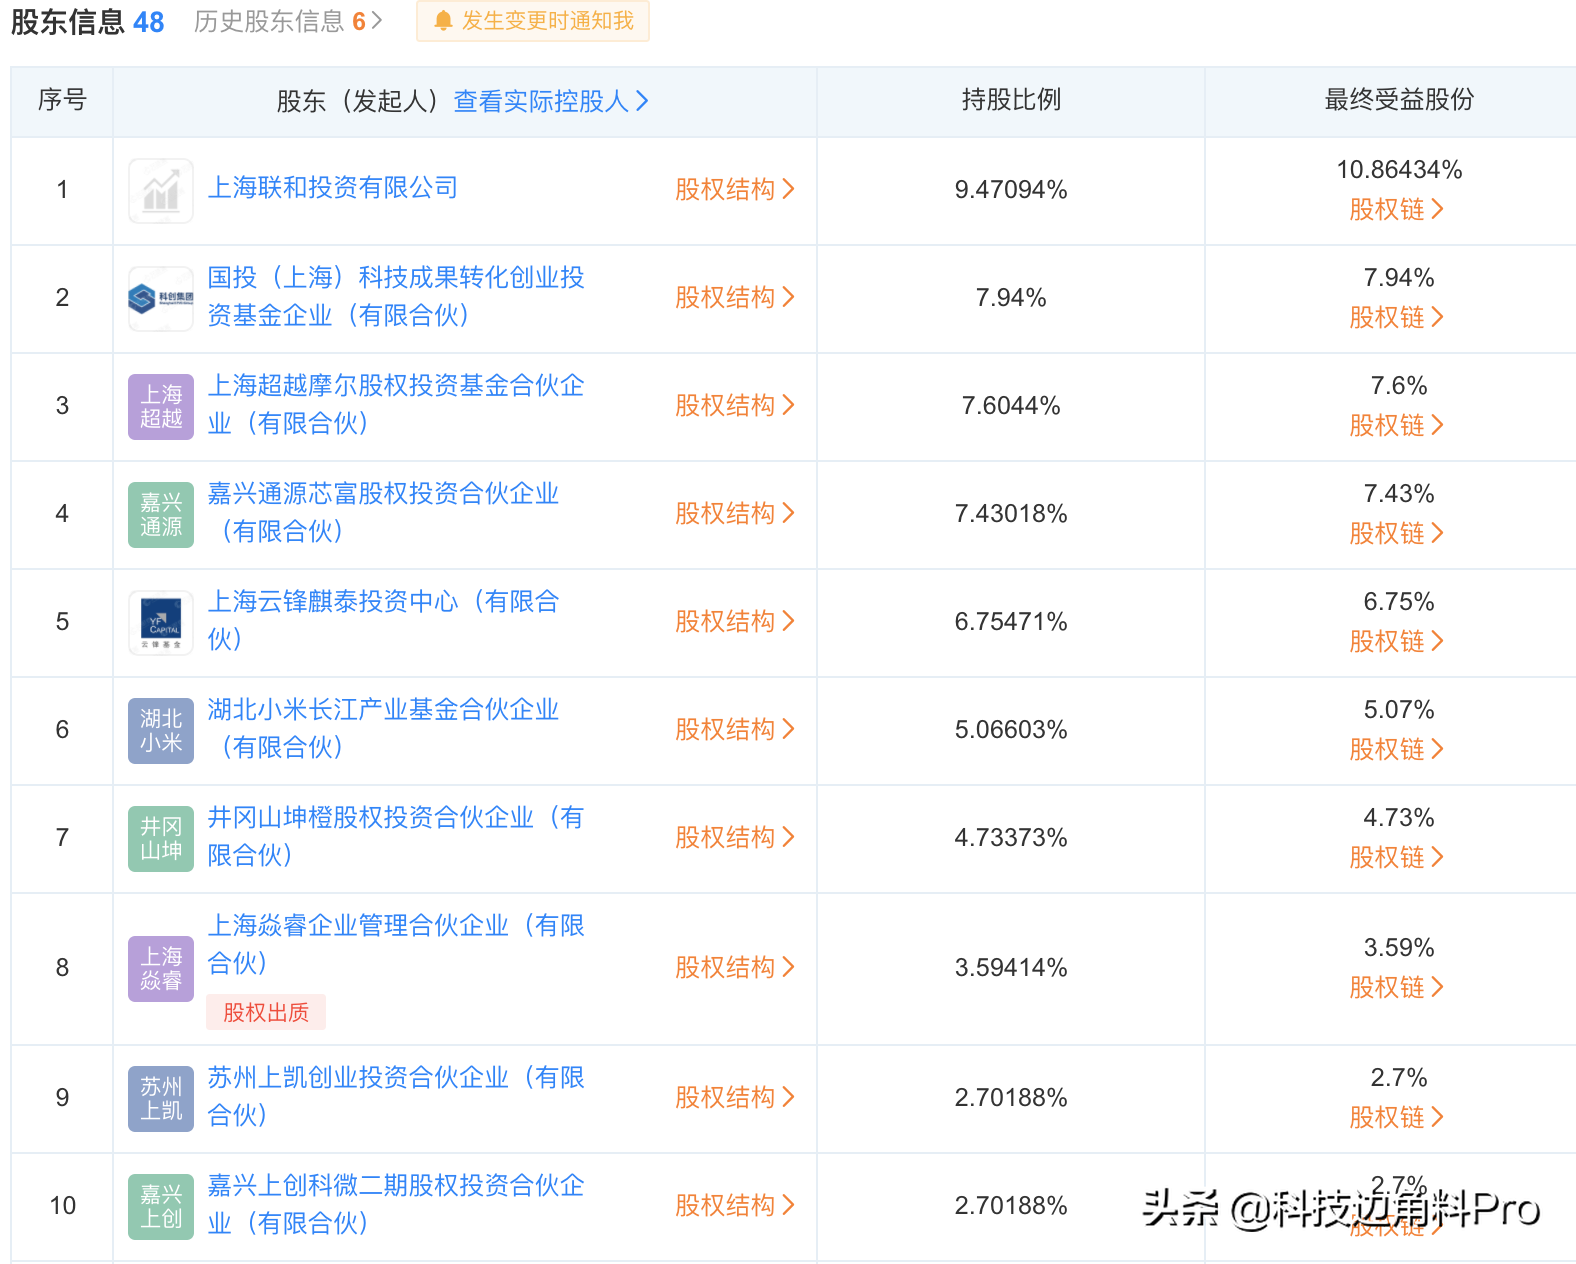Select the 5.06603% holding ratio cell
Image resolution: width=1576 pixels, height=1264 pixels.
[1011, 730]
